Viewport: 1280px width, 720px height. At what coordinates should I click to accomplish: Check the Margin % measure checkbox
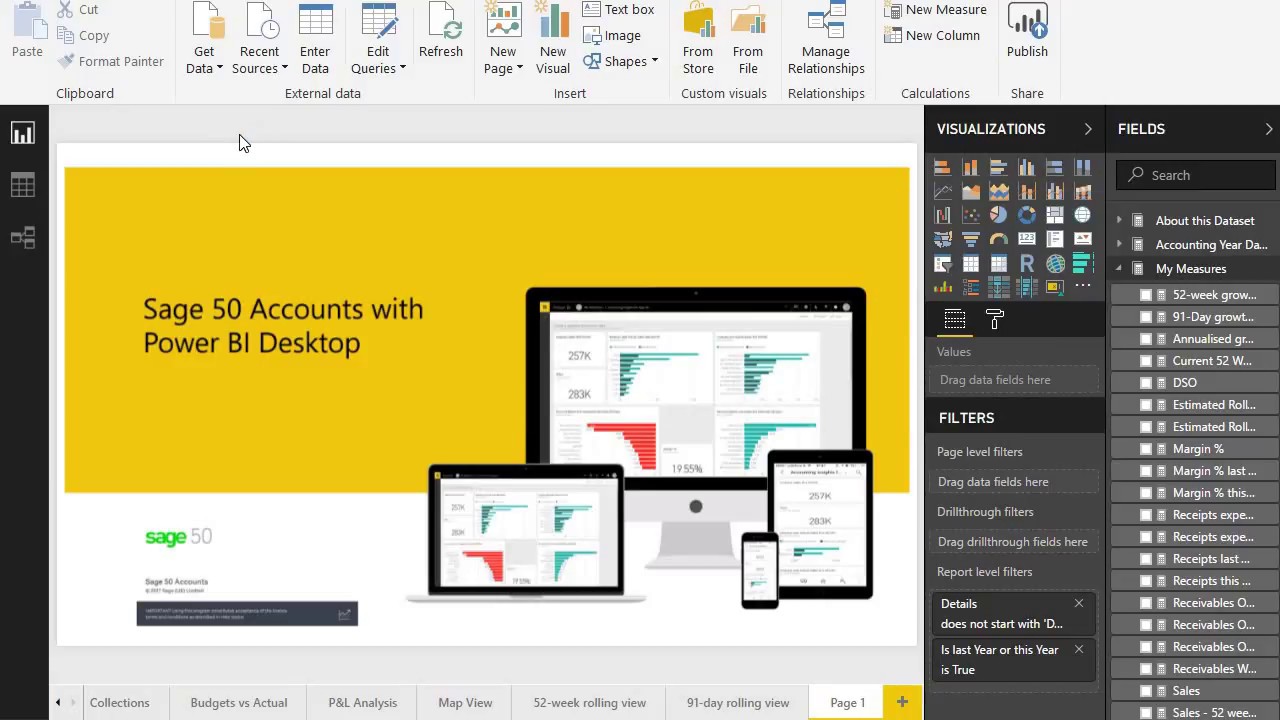(1146, 449)
